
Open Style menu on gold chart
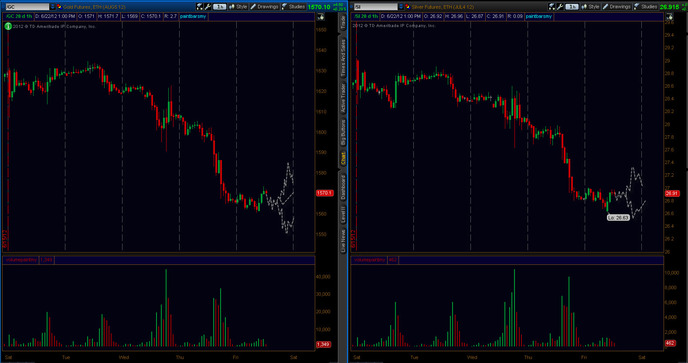[238, 7]
